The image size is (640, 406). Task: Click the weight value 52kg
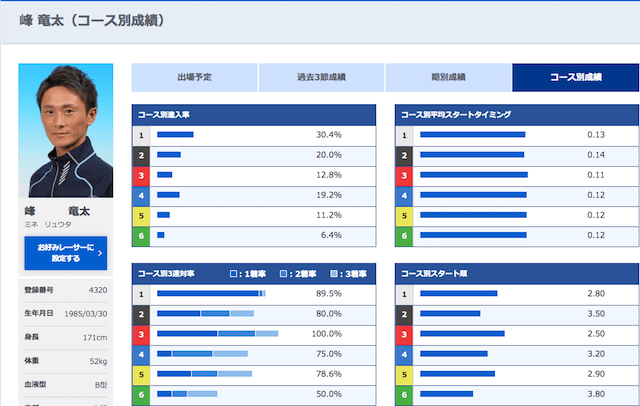(x=98, y=361)
